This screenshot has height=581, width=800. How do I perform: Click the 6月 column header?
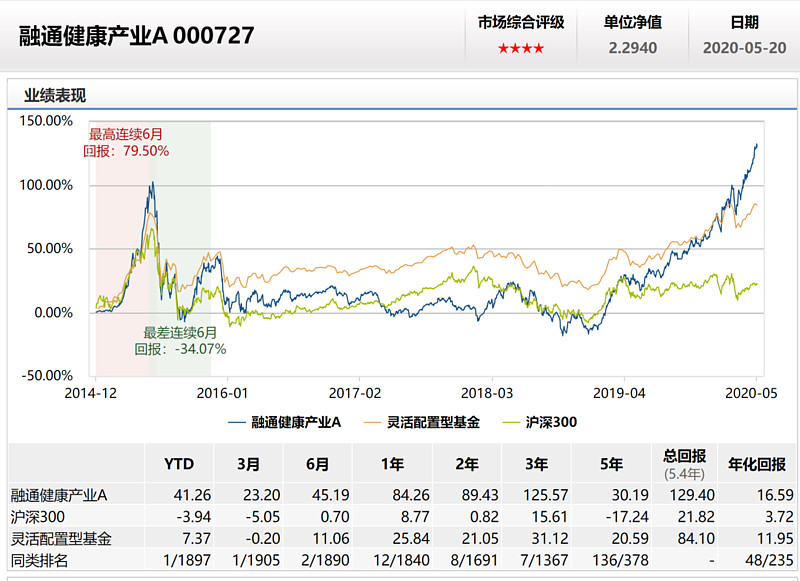pos(317,464)
